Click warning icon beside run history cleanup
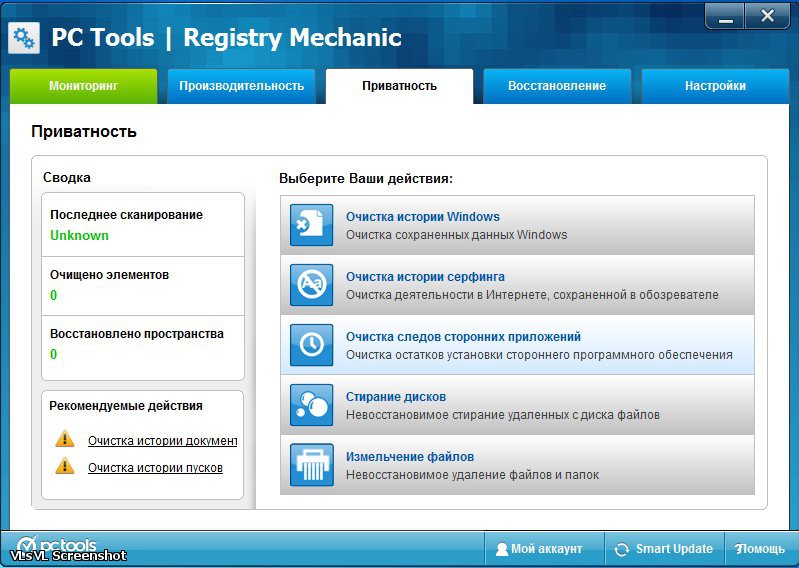This screenshot has width=799, height=568. click(65, 466)
